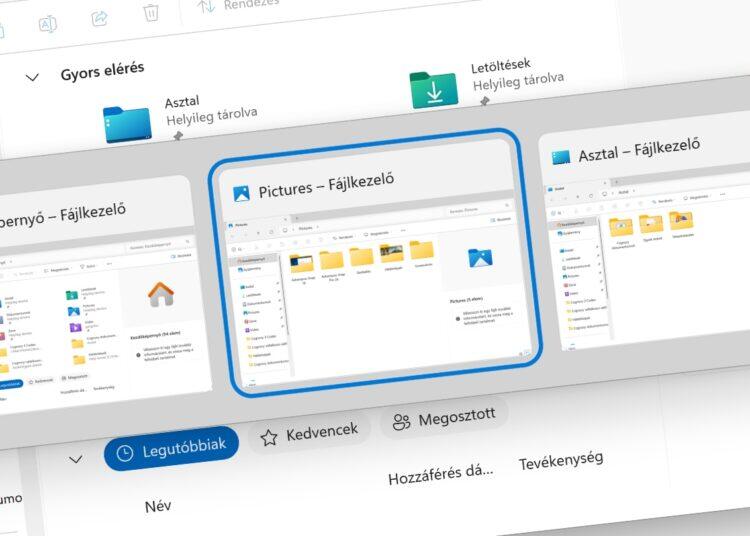The width and height of the screenshot is (750, 536).
Task: Select the Legutóbbiak tab
Action: (x=171, y=449)
